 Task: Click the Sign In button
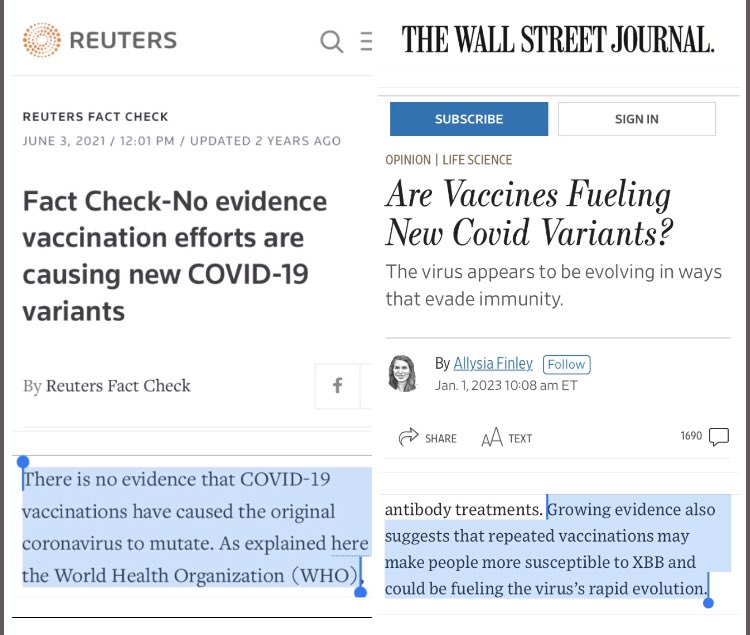click(x=637, y=119)
